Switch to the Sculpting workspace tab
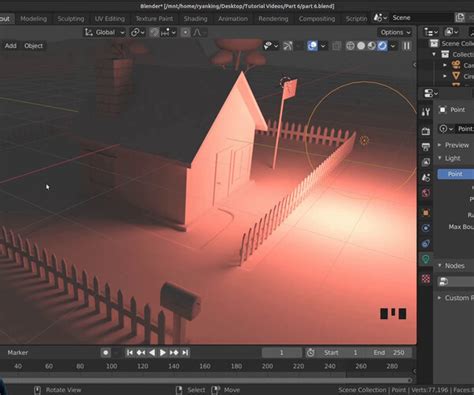This screenshot has width=474, height=395. click(x=71, y=19)
